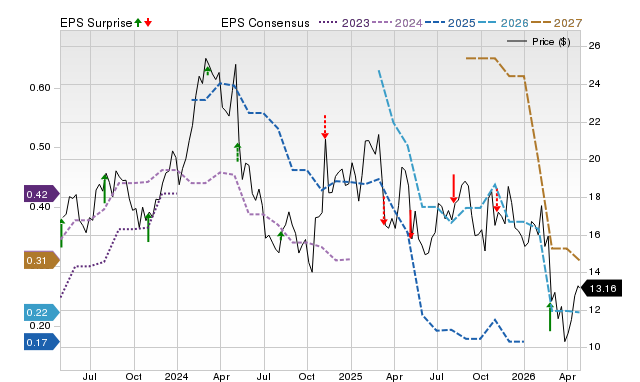This screenshot has height=382, width=640.
Task: Click the 24 label on the price axis
Action: [x=595, y=84]
